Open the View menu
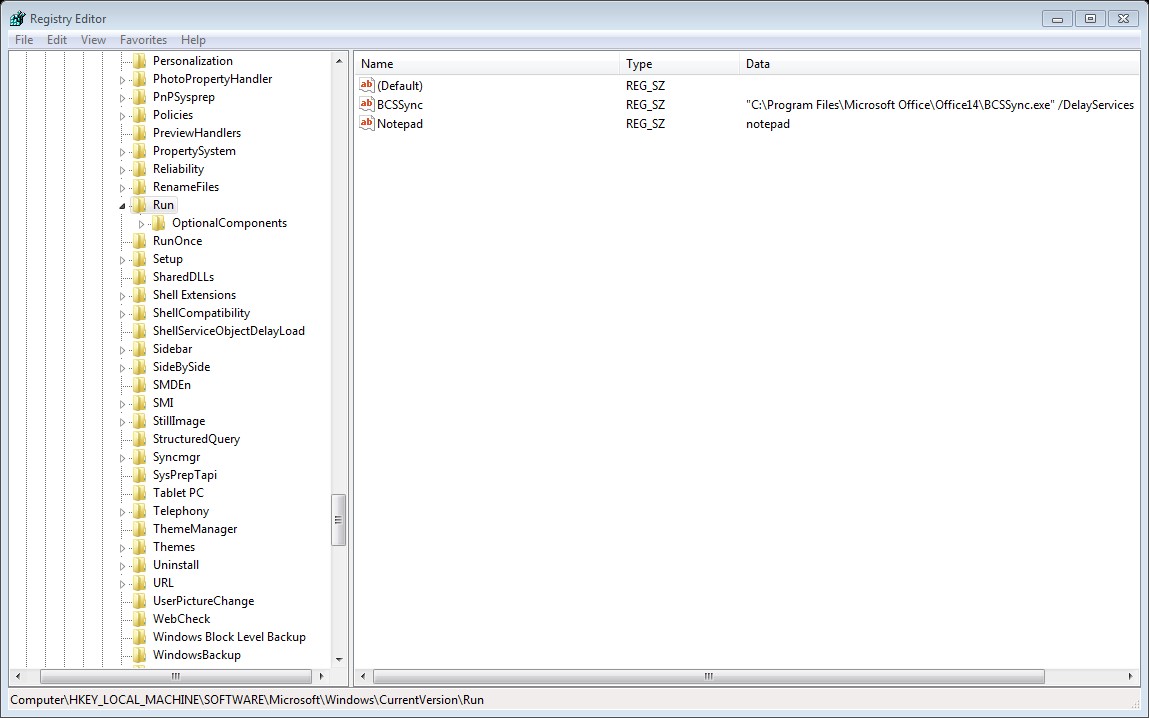 [x=93, y=40]
